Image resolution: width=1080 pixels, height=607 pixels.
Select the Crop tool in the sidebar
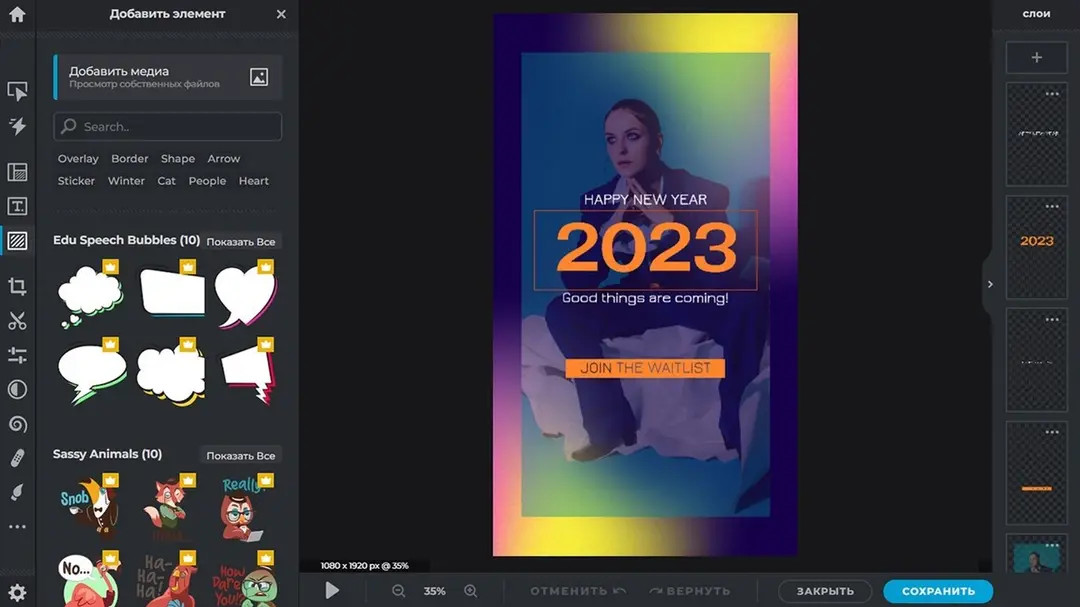pyautogui.click(x=17, y=287)
